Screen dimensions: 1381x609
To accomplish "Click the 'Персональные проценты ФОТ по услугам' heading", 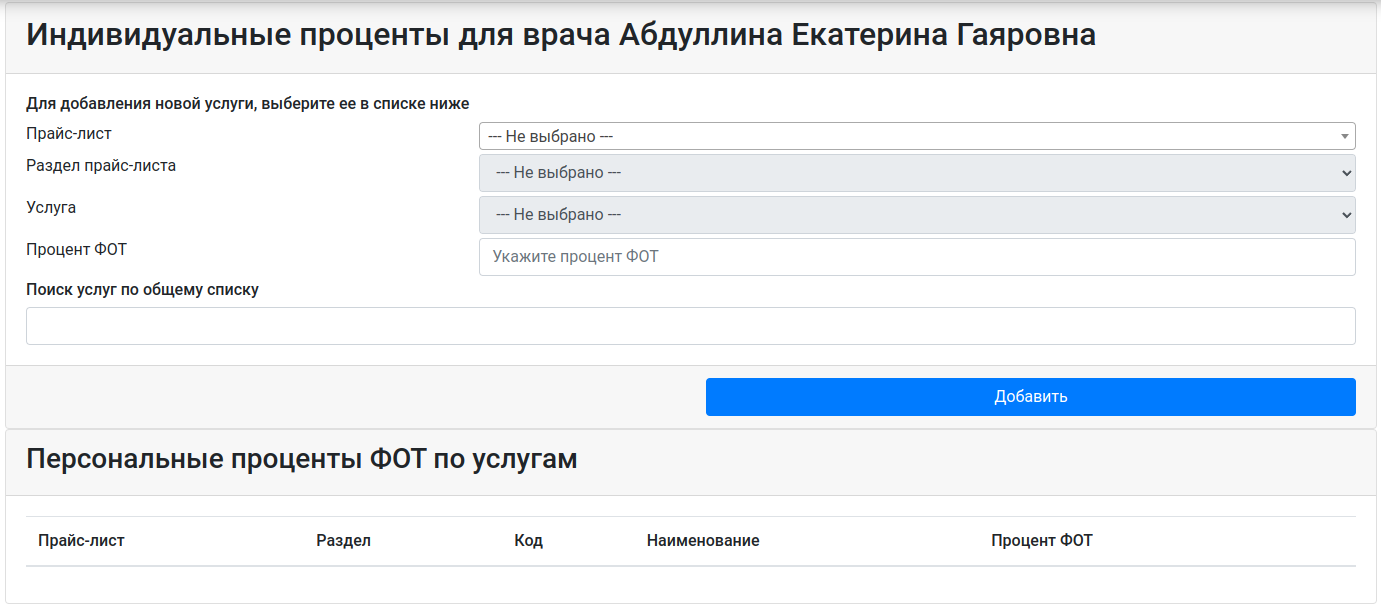I will [x=301, y=459].
